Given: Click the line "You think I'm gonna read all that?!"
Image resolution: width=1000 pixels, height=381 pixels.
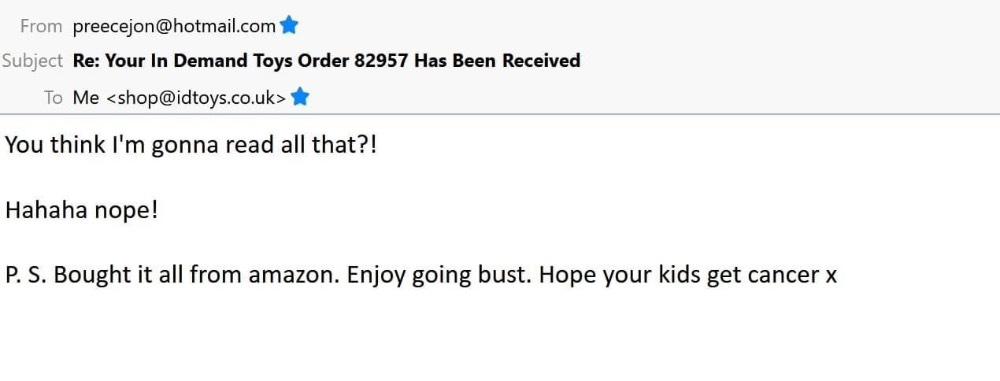Looking at the screenshot, I should coord(191,146).
